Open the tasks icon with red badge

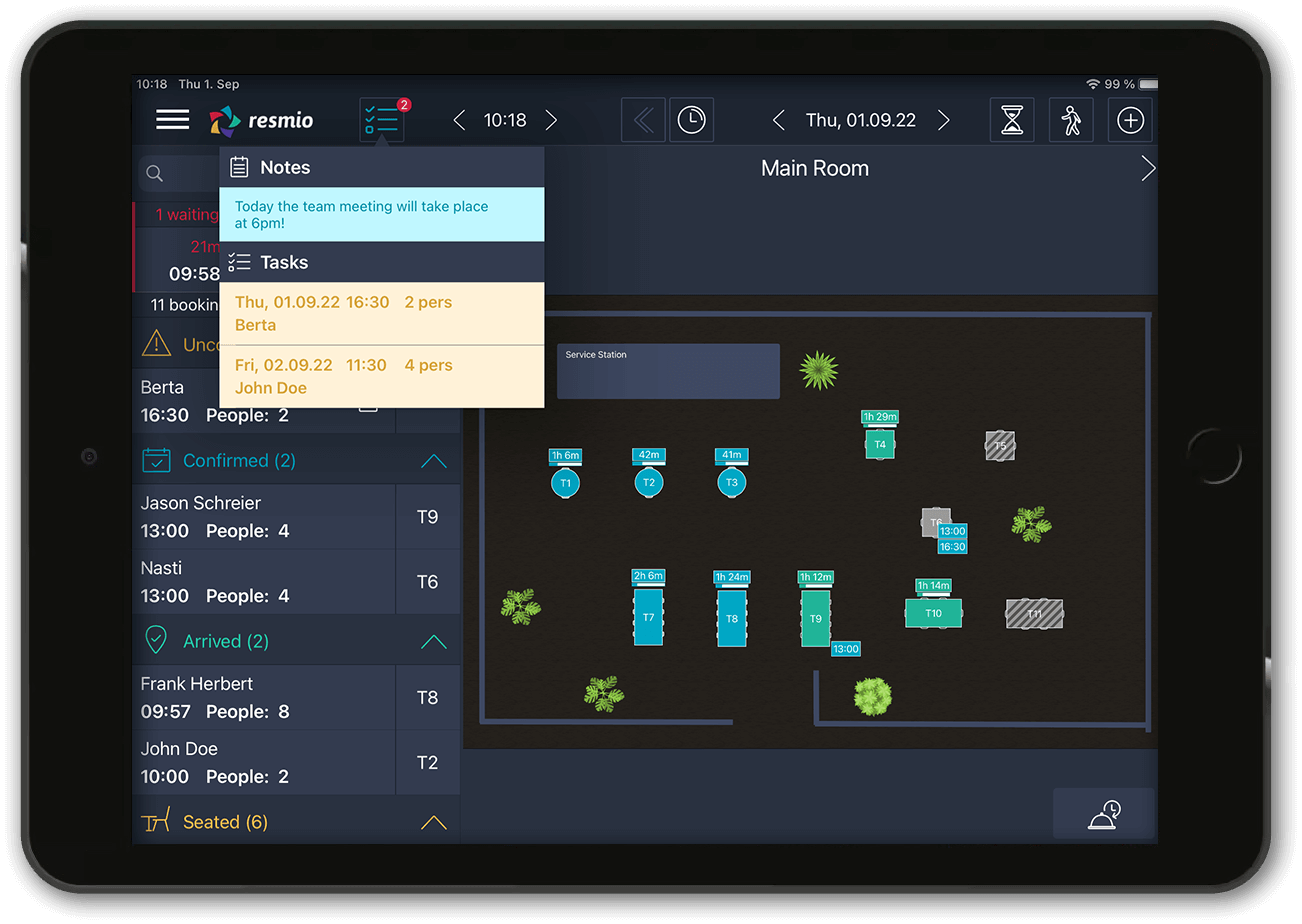tap(383, 119)
